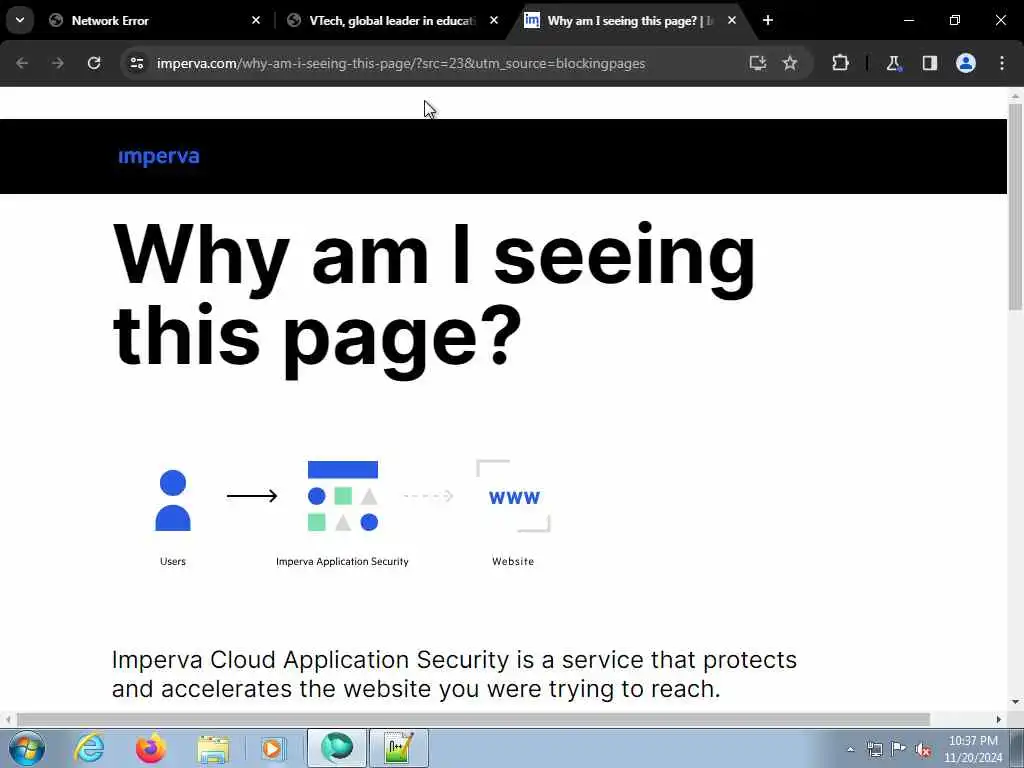View site information icon in address bar
The image size is (1024, 768).
[136, 63]
